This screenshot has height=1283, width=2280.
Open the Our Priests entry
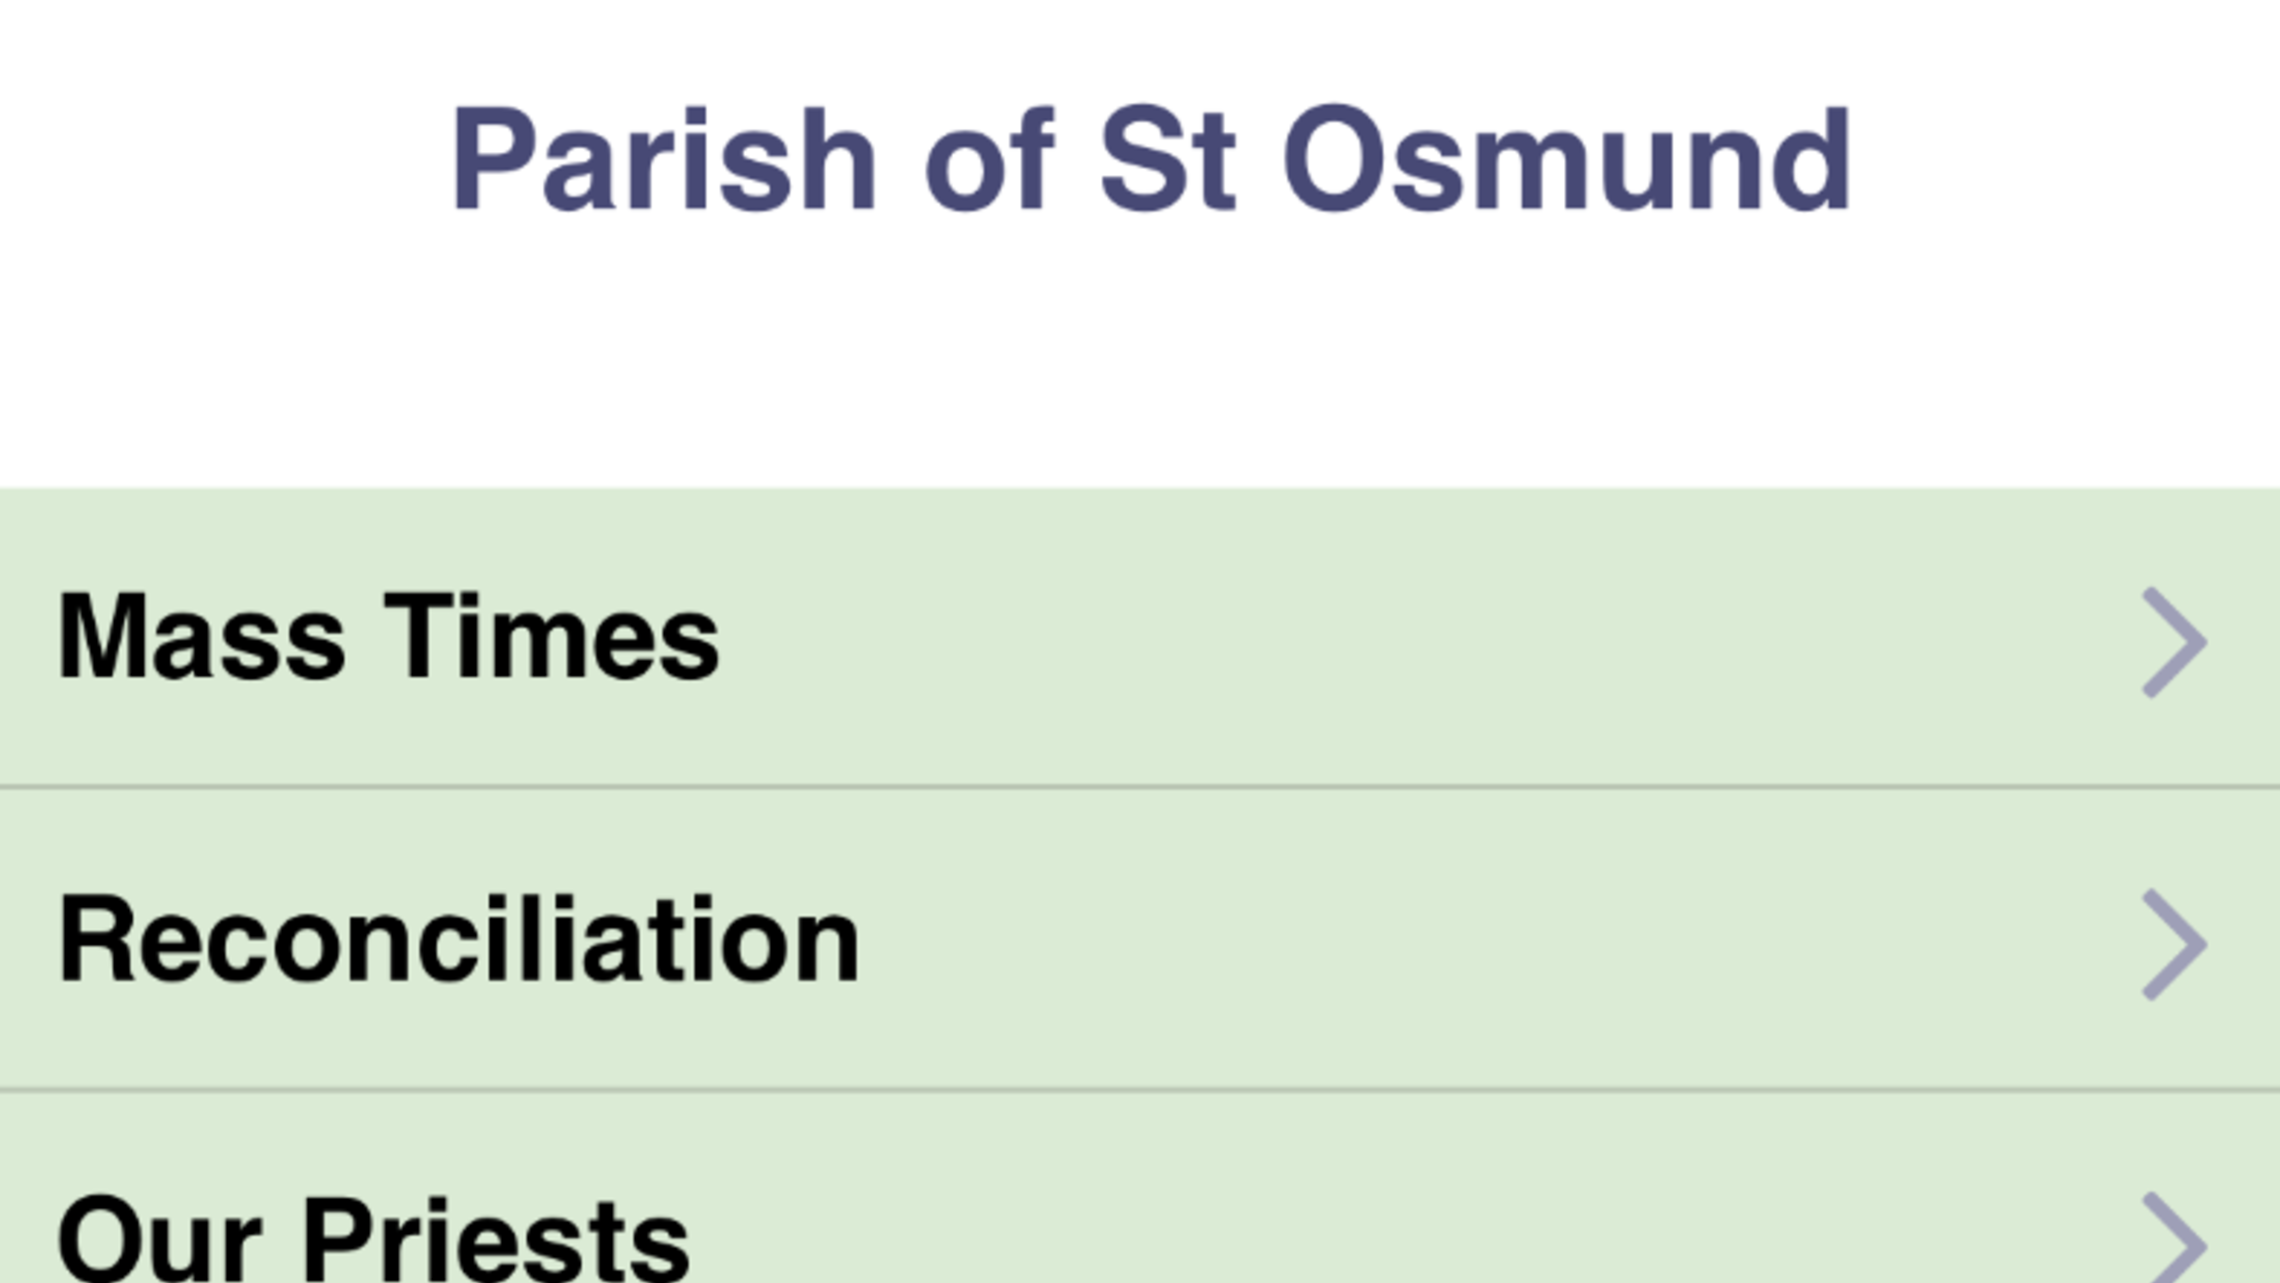1140,1188
